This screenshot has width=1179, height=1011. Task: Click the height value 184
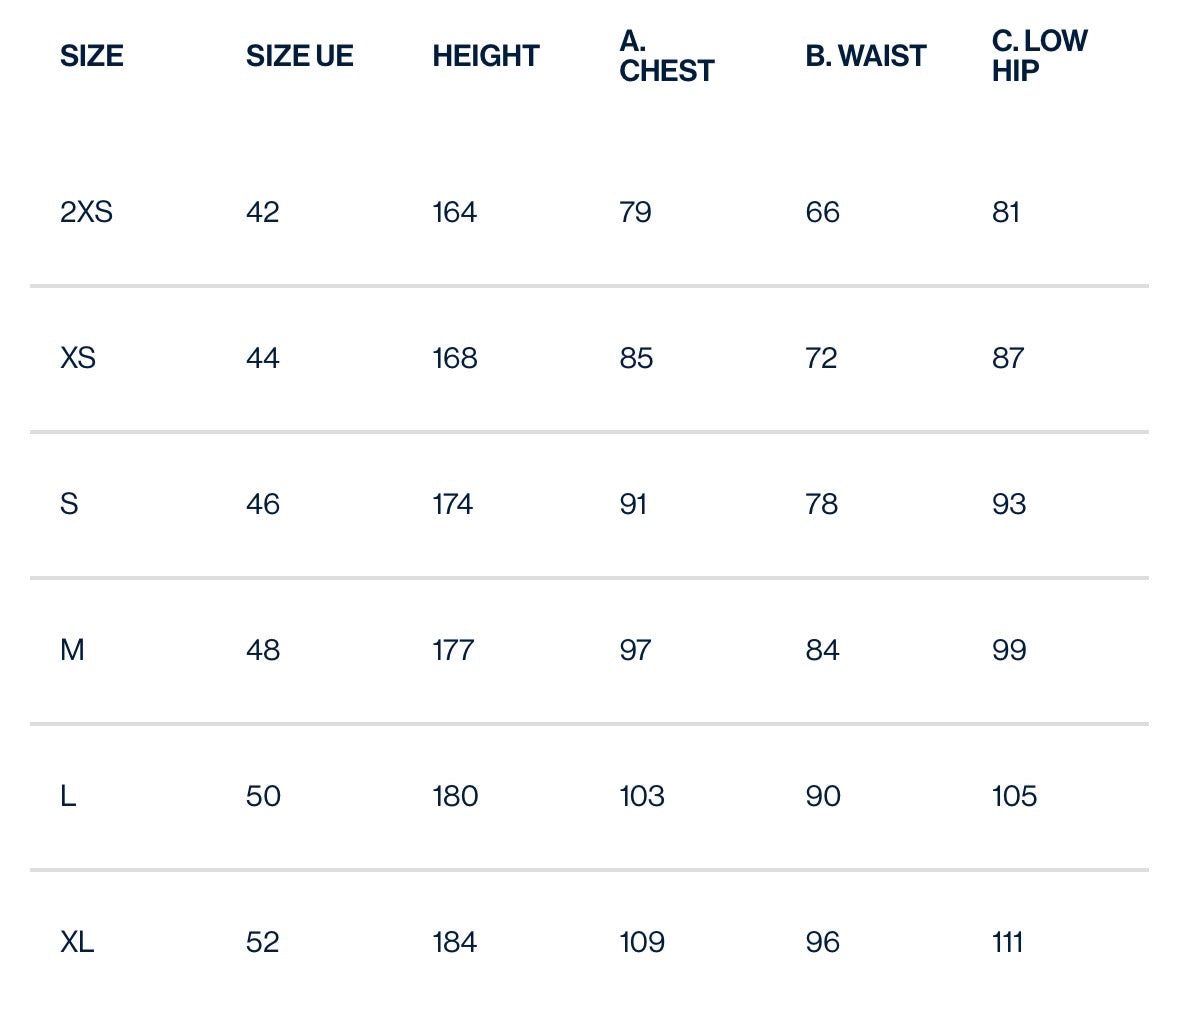[x=455, y=941]
